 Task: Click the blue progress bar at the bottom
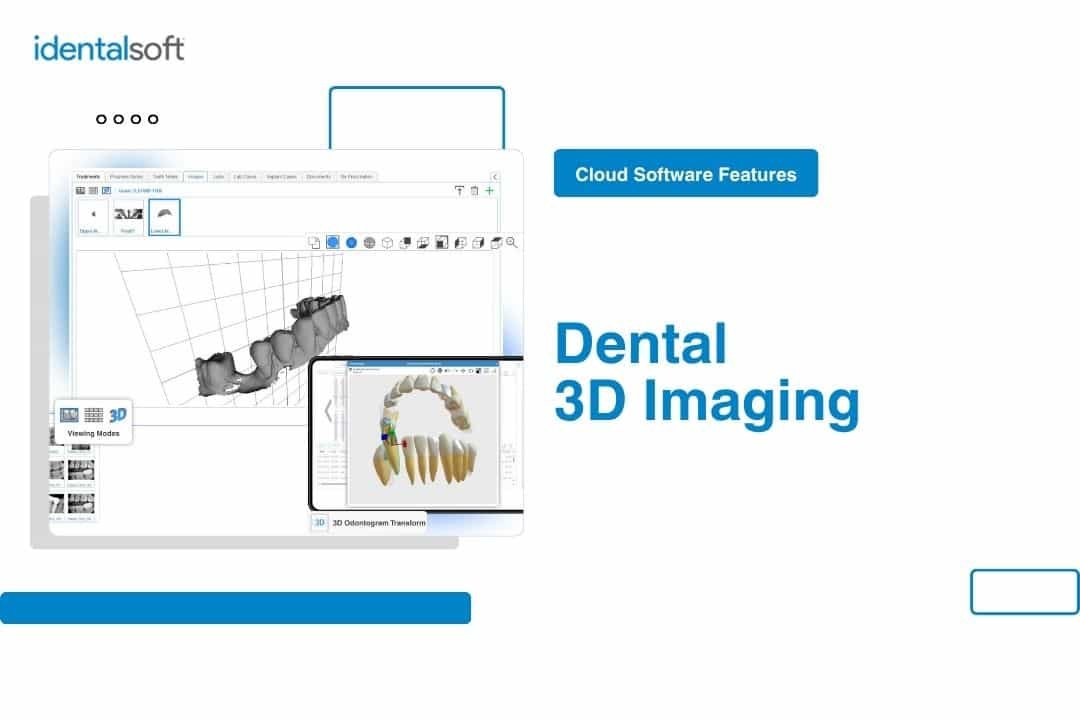click(x=235, y=607)
